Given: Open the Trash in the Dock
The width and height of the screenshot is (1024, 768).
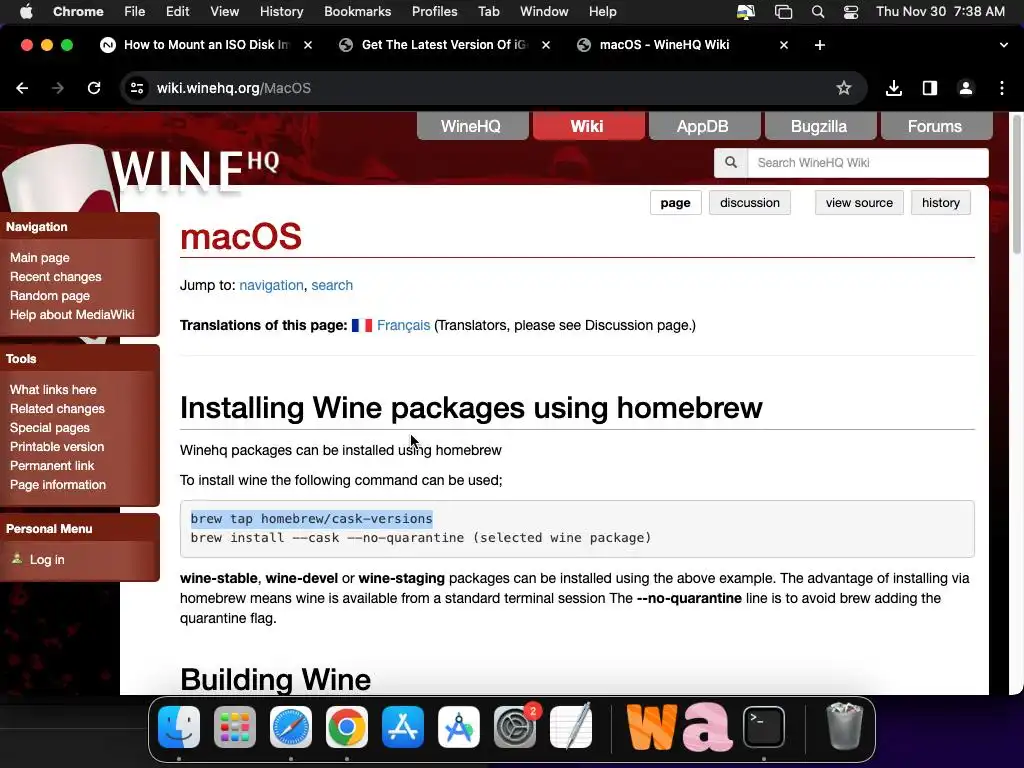Looking at the screenshot, I should click(844, 726).
